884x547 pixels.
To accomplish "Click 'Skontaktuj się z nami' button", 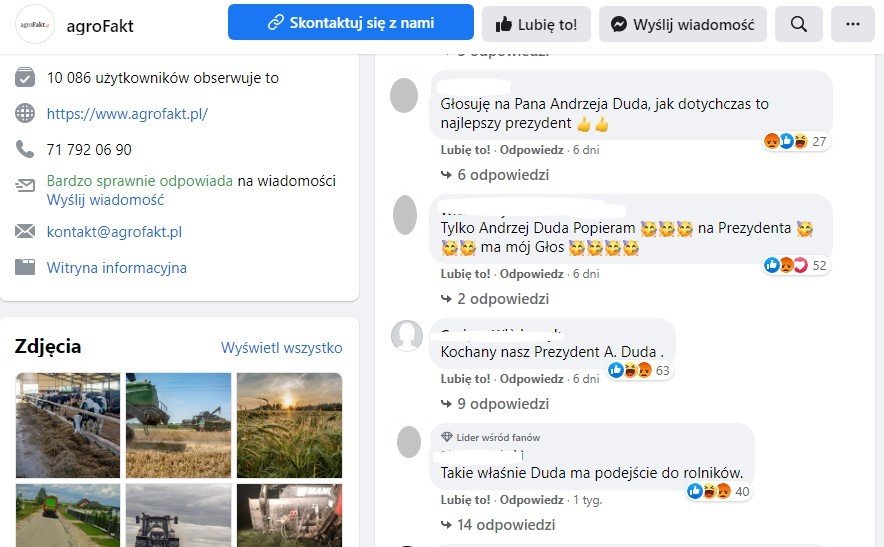I will [351, 23].
